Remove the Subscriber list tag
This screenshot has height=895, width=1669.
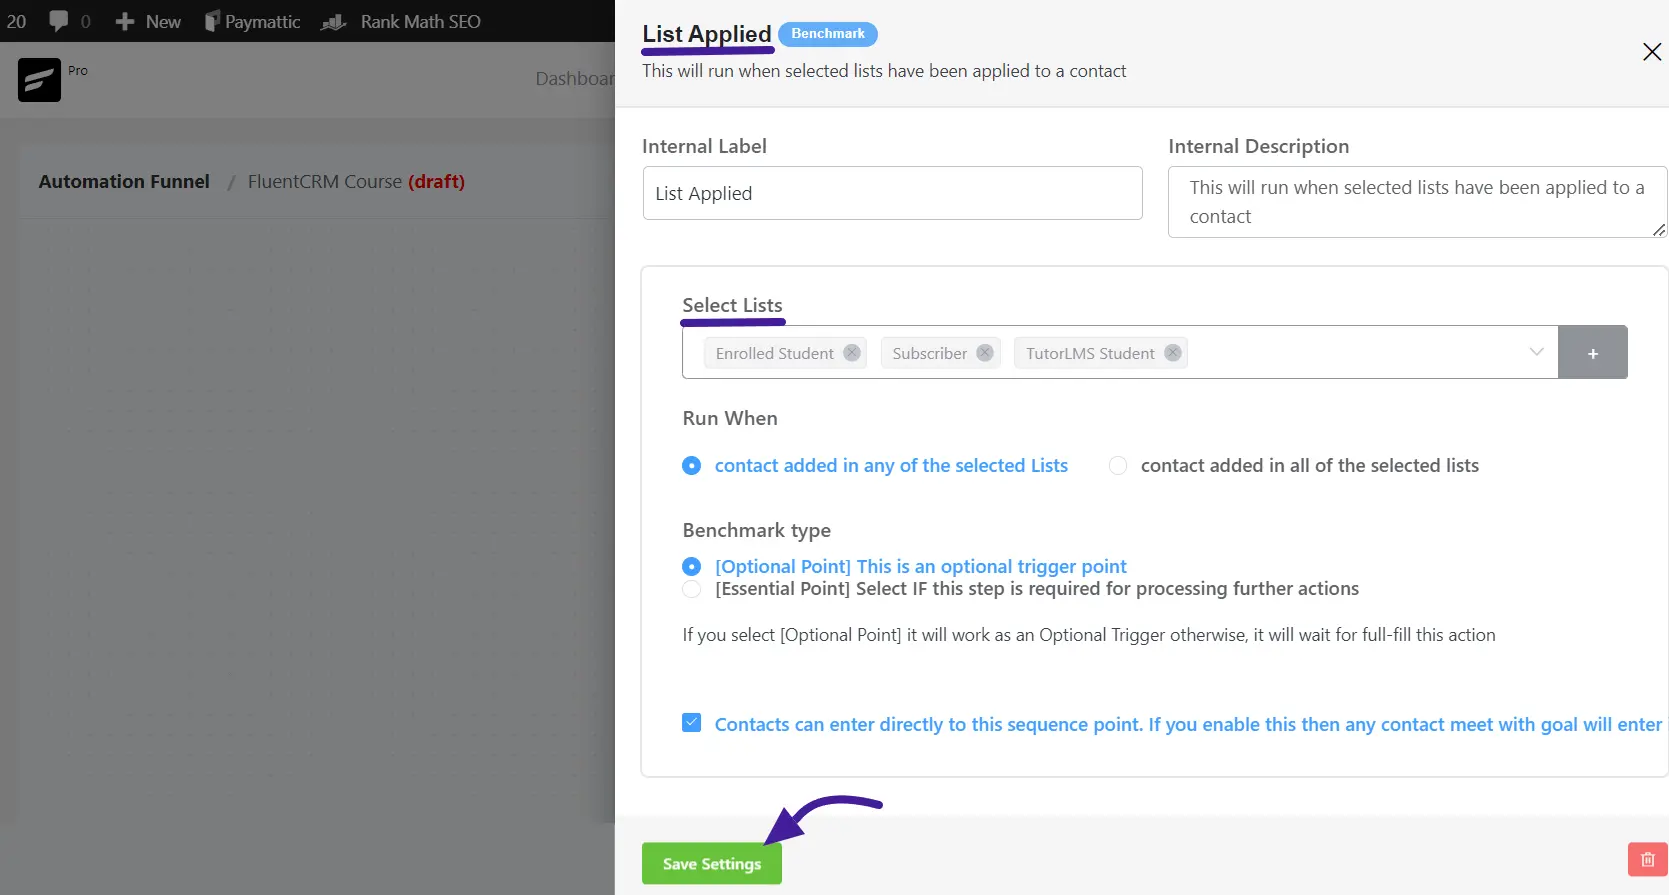[x=985, y=353]
